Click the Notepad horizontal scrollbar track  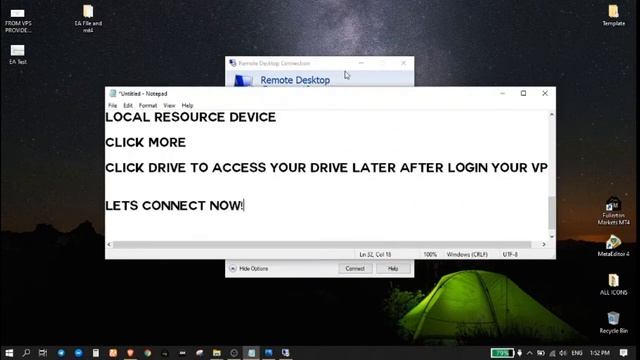(x=322, y=244)
